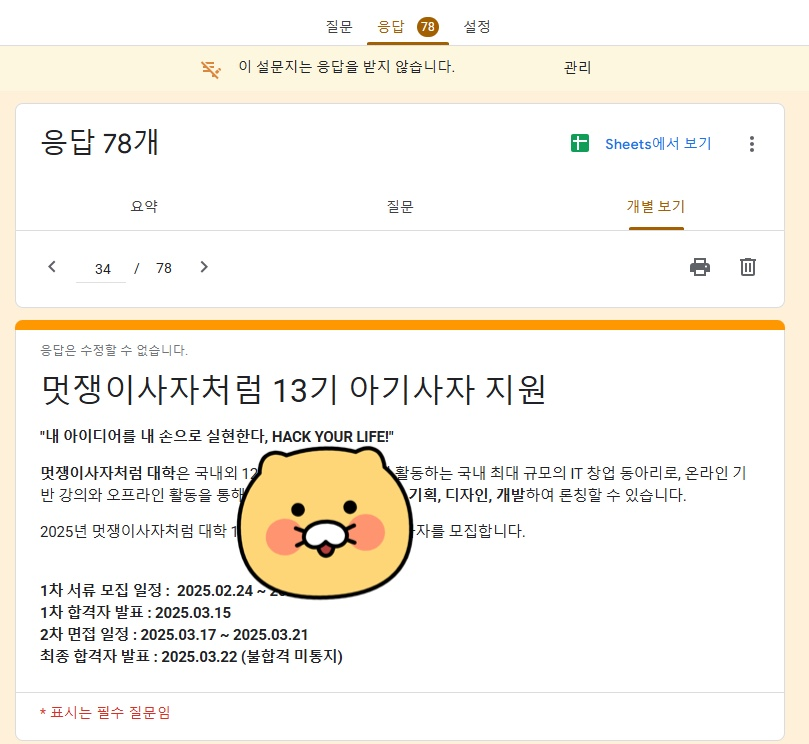
Task: Click the yellow bear character sticker
Action: coord(325,522)
